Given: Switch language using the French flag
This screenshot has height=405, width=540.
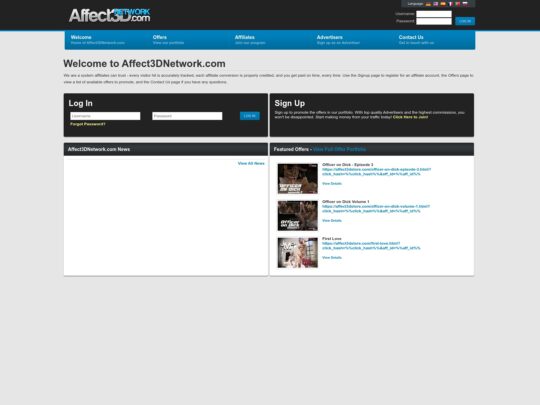Looking at the screenshot, I should point(450,4).
